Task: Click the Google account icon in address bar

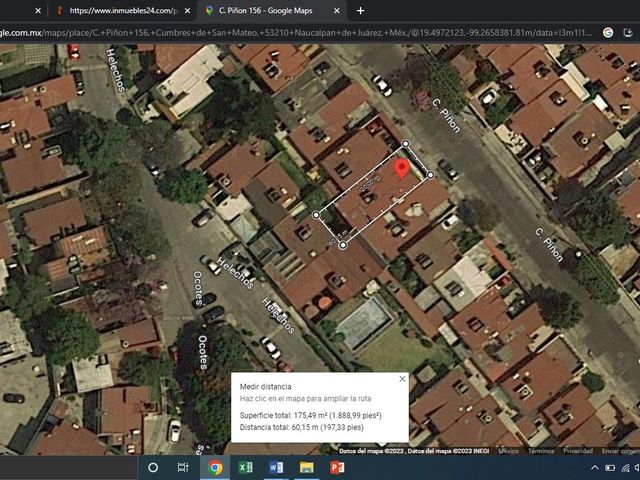Action: point(608,33)
